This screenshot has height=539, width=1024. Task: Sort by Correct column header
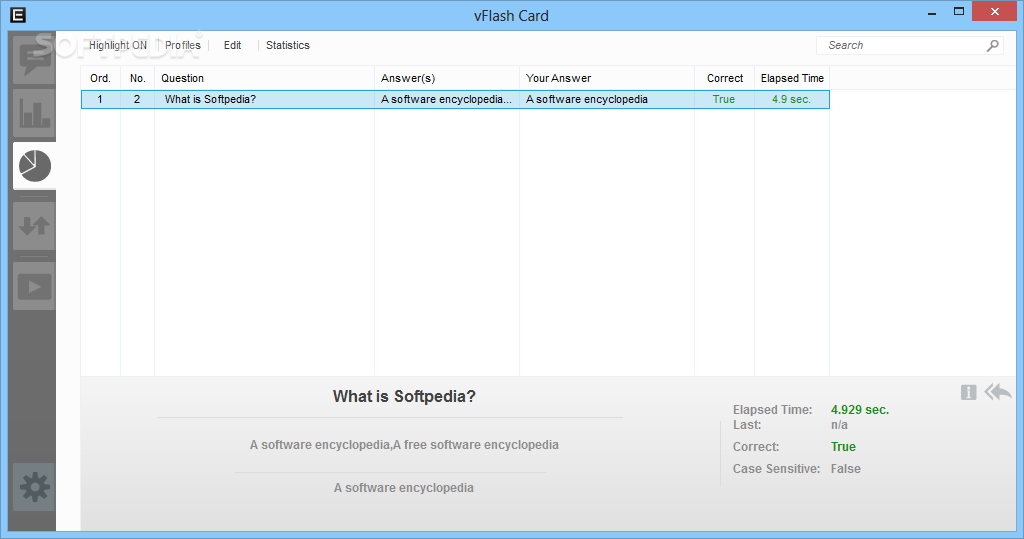(x=724, y=78)
